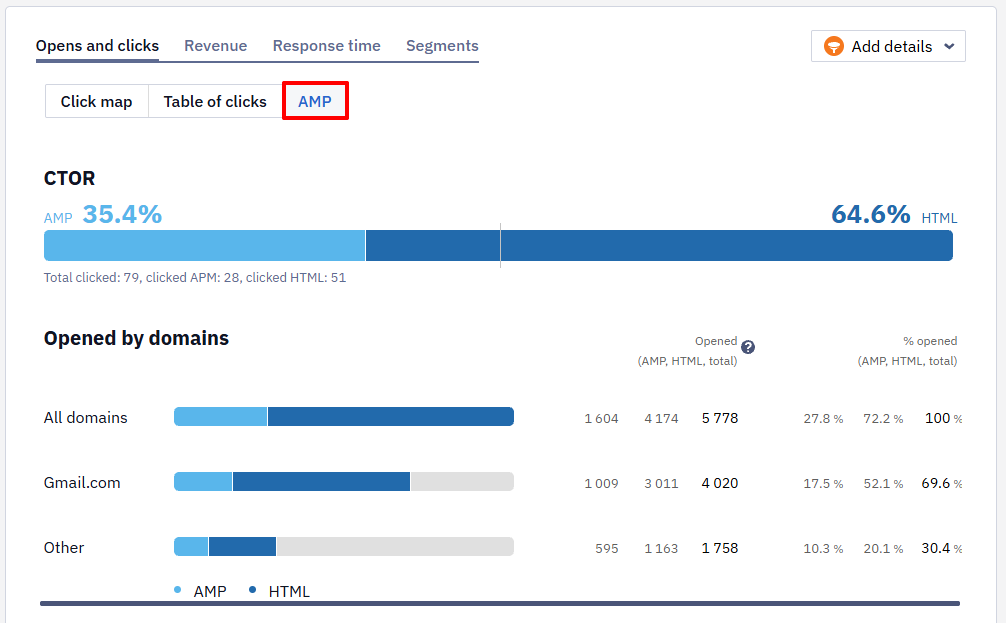
Task: Go to the Response time tab
Action: (x=327, y=46)
